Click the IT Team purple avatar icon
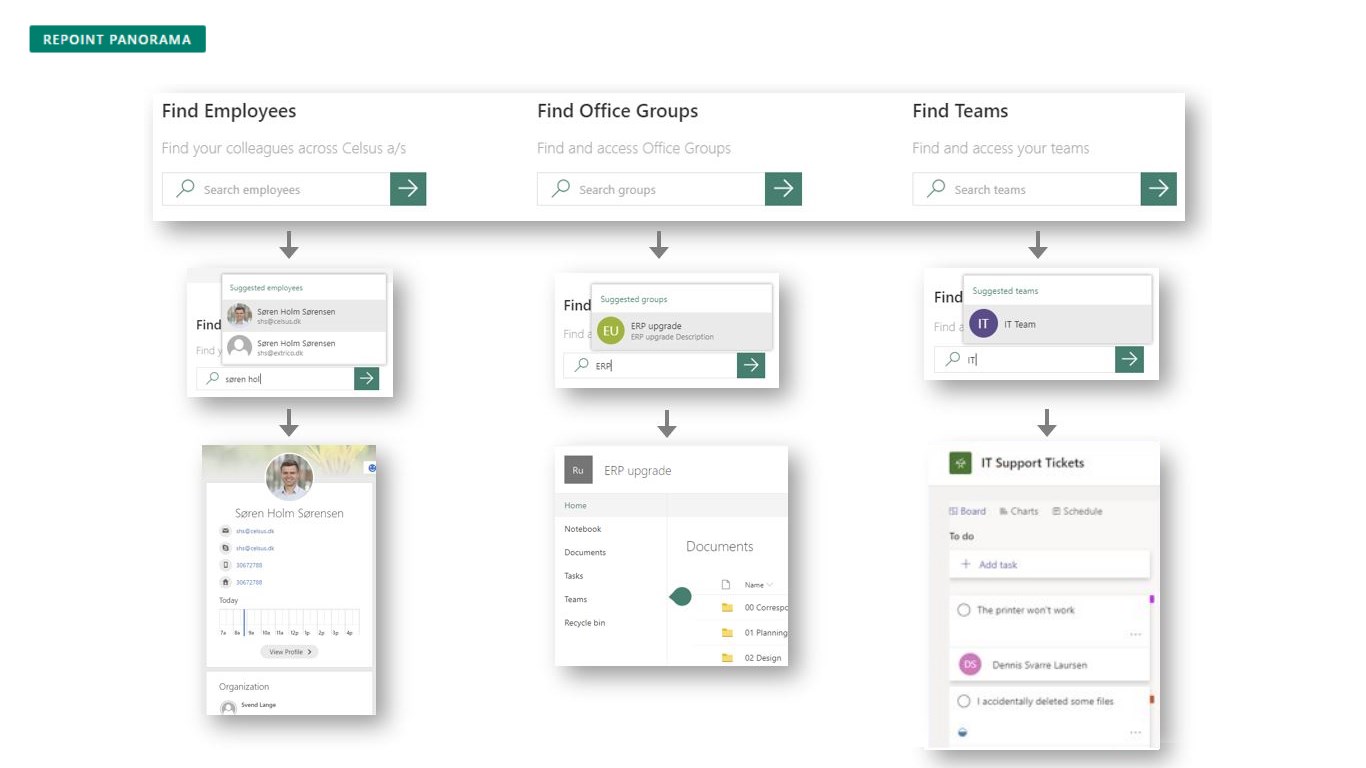1366x768 pixels. (x=983, y=324)
